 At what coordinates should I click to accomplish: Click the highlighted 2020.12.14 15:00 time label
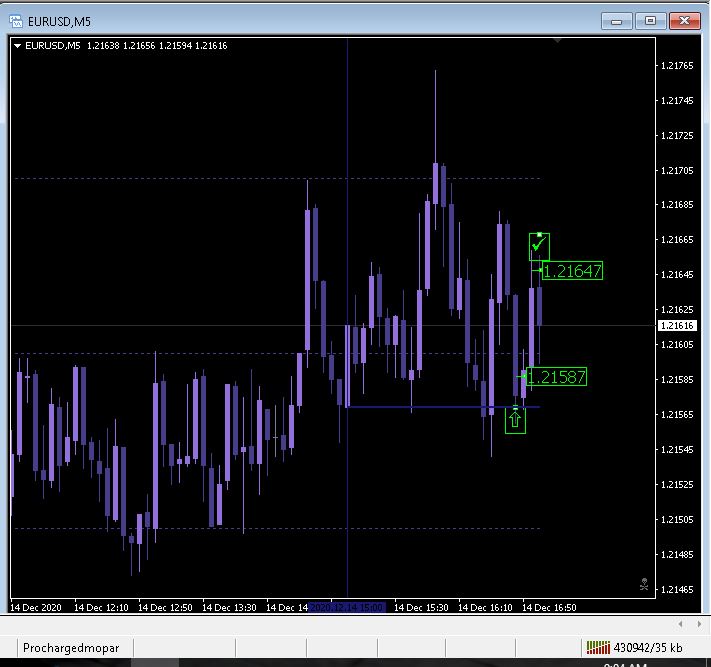[347, 607]
